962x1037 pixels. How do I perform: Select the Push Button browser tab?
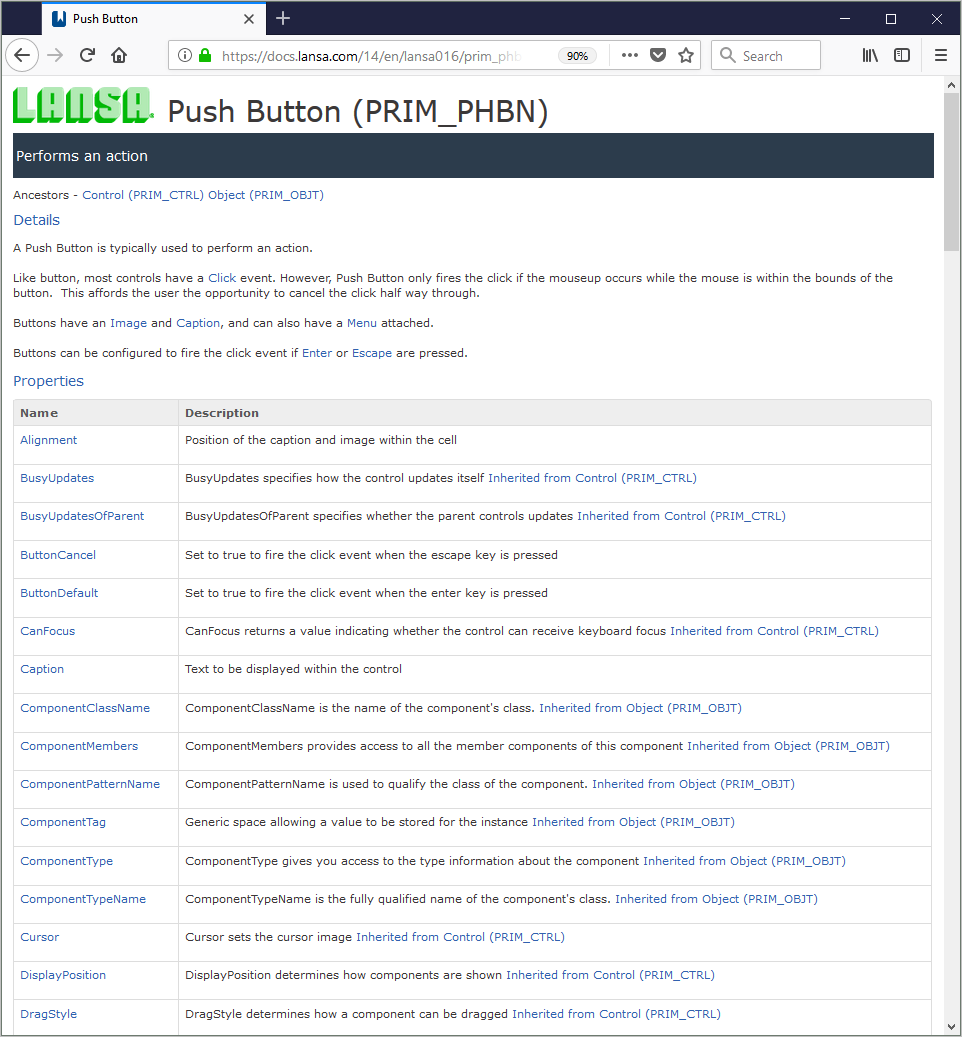(154, 19)
